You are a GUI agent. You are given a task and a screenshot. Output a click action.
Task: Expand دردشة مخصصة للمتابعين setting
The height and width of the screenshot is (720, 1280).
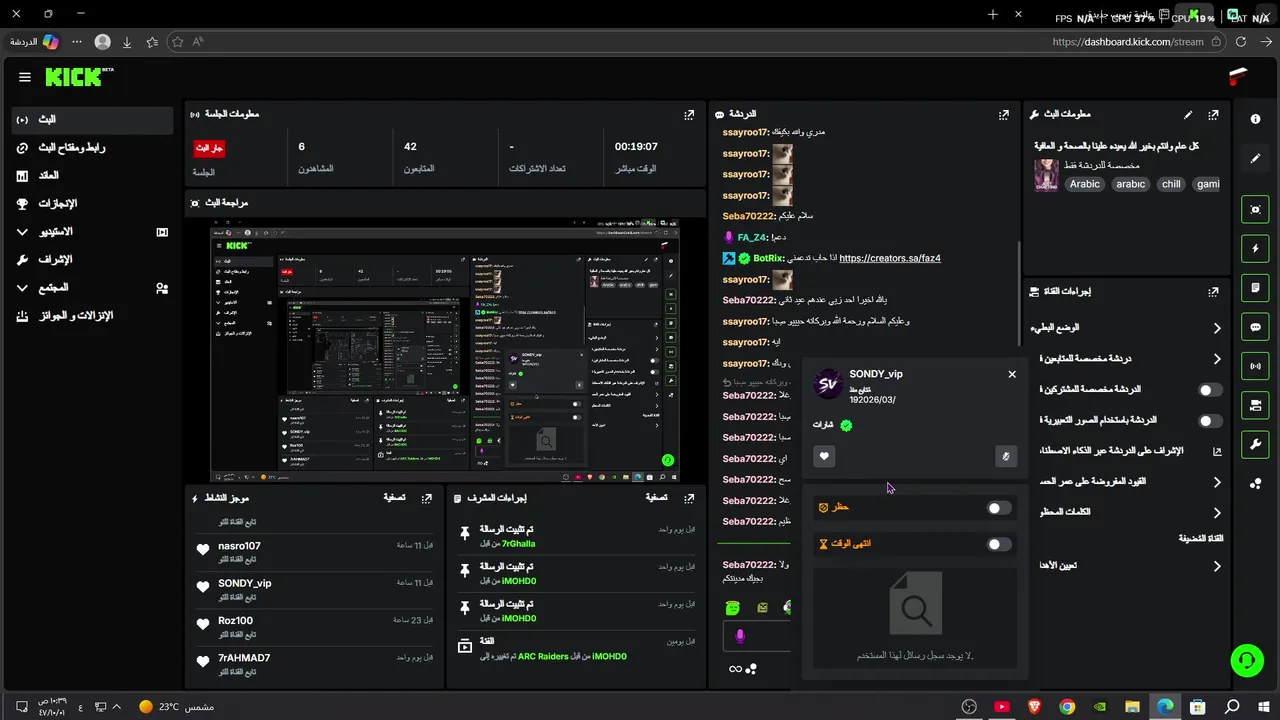click(1217, 359)
